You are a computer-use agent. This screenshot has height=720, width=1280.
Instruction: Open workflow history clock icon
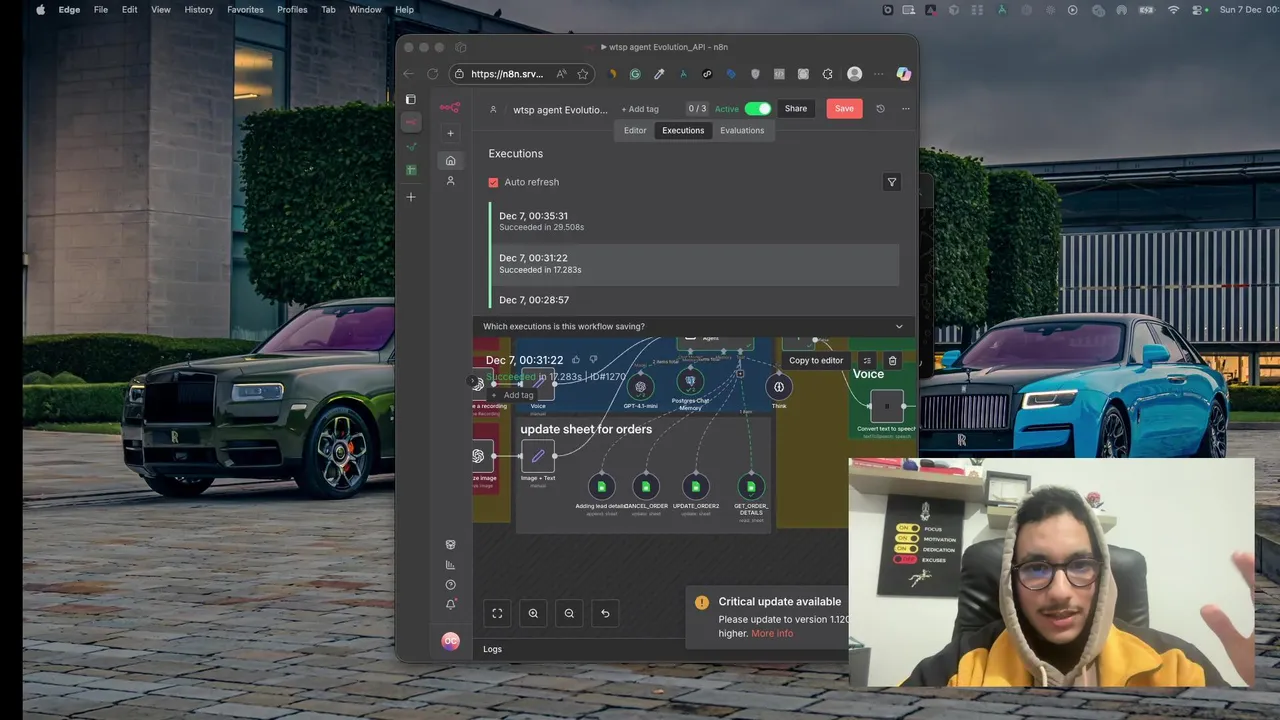click(x=880, y=108)
